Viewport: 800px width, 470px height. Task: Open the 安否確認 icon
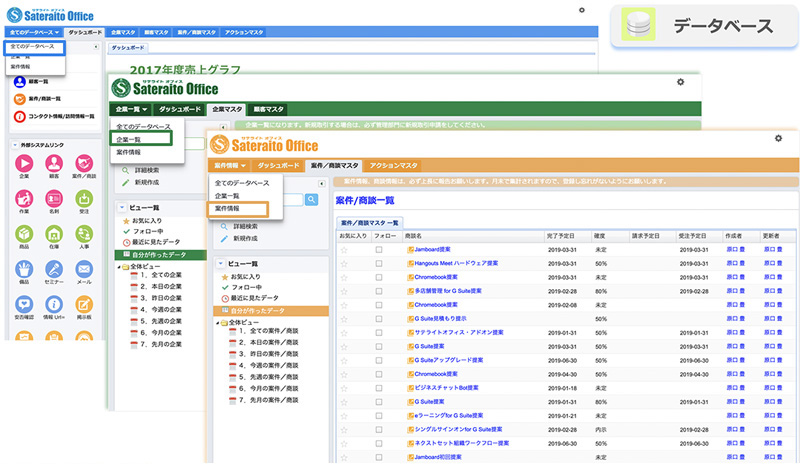click(24, 304)
